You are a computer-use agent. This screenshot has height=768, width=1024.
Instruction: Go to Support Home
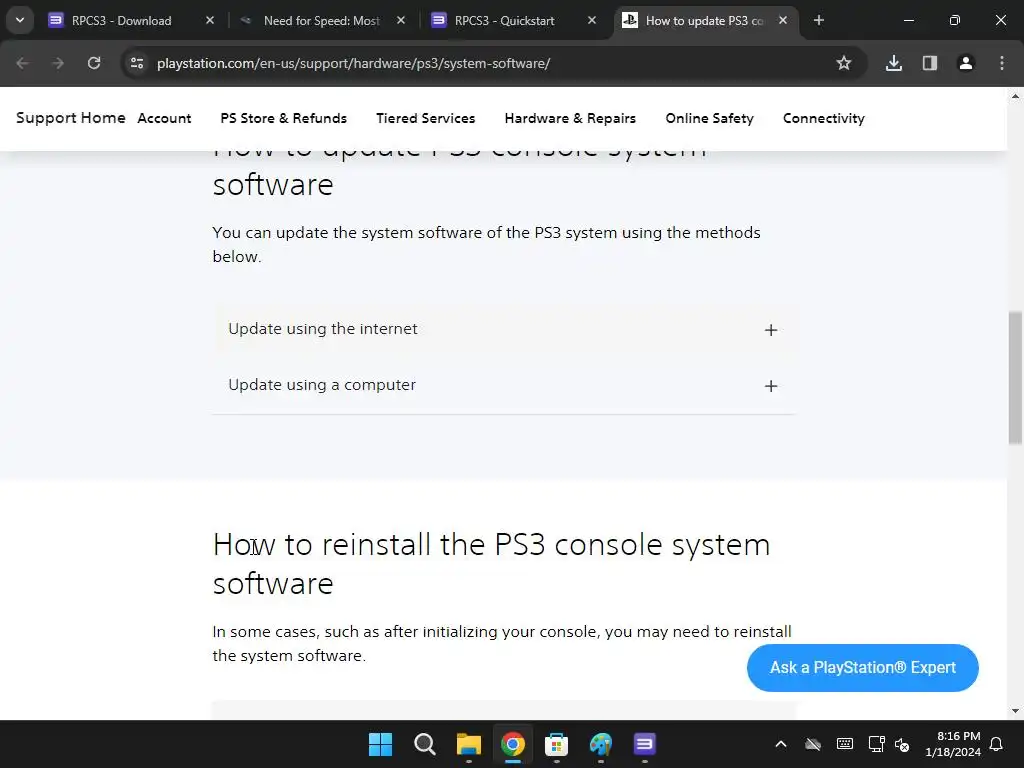[x=71, y=118]
